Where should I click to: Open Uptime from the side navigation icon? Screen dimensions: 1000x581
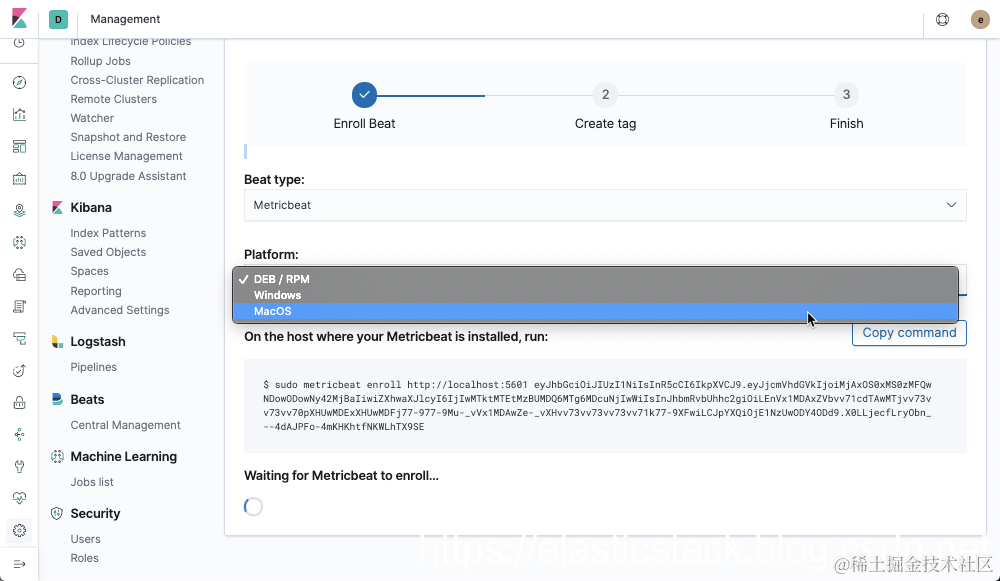click(x=19, y=371)
